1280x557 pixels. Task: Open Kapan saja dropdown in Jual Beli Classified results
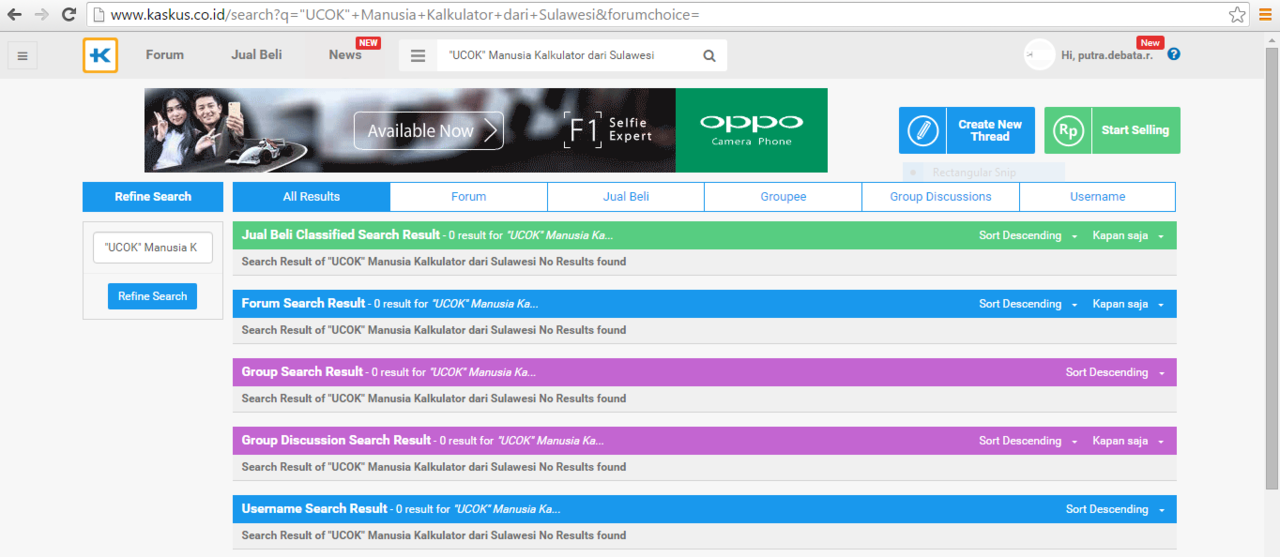tap(1128, 236)
